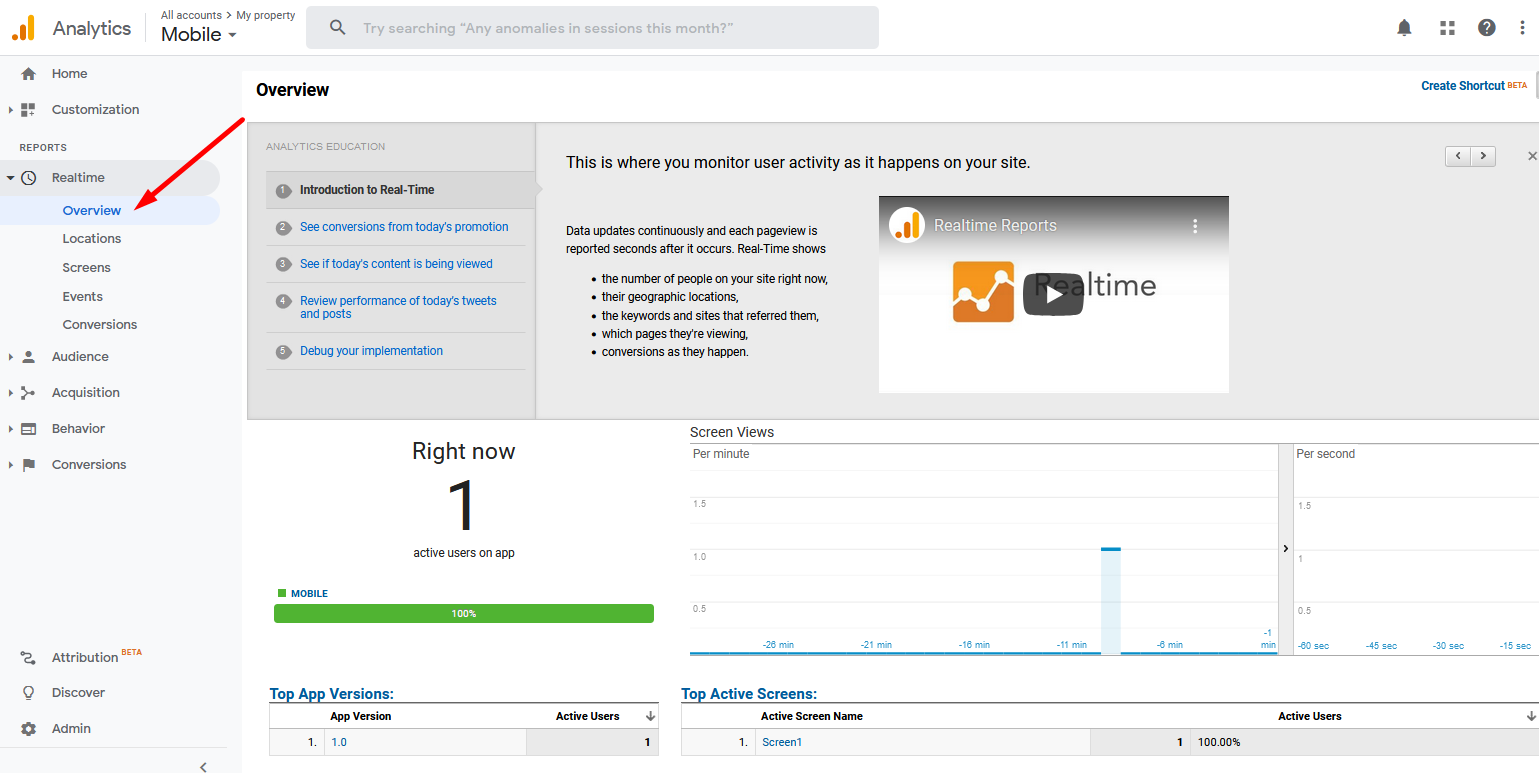Click the Top App Versions heading link

click(x=331, y=694)
